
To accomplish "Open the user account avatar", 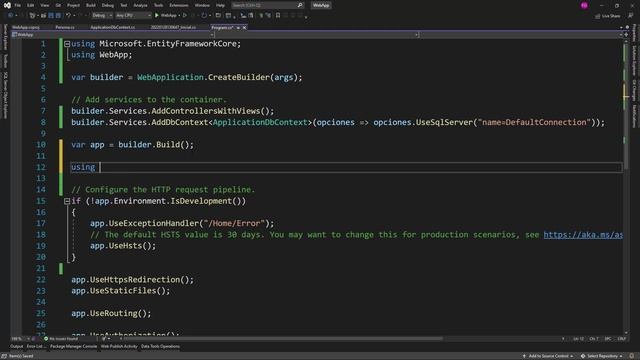I will point(584,5).
